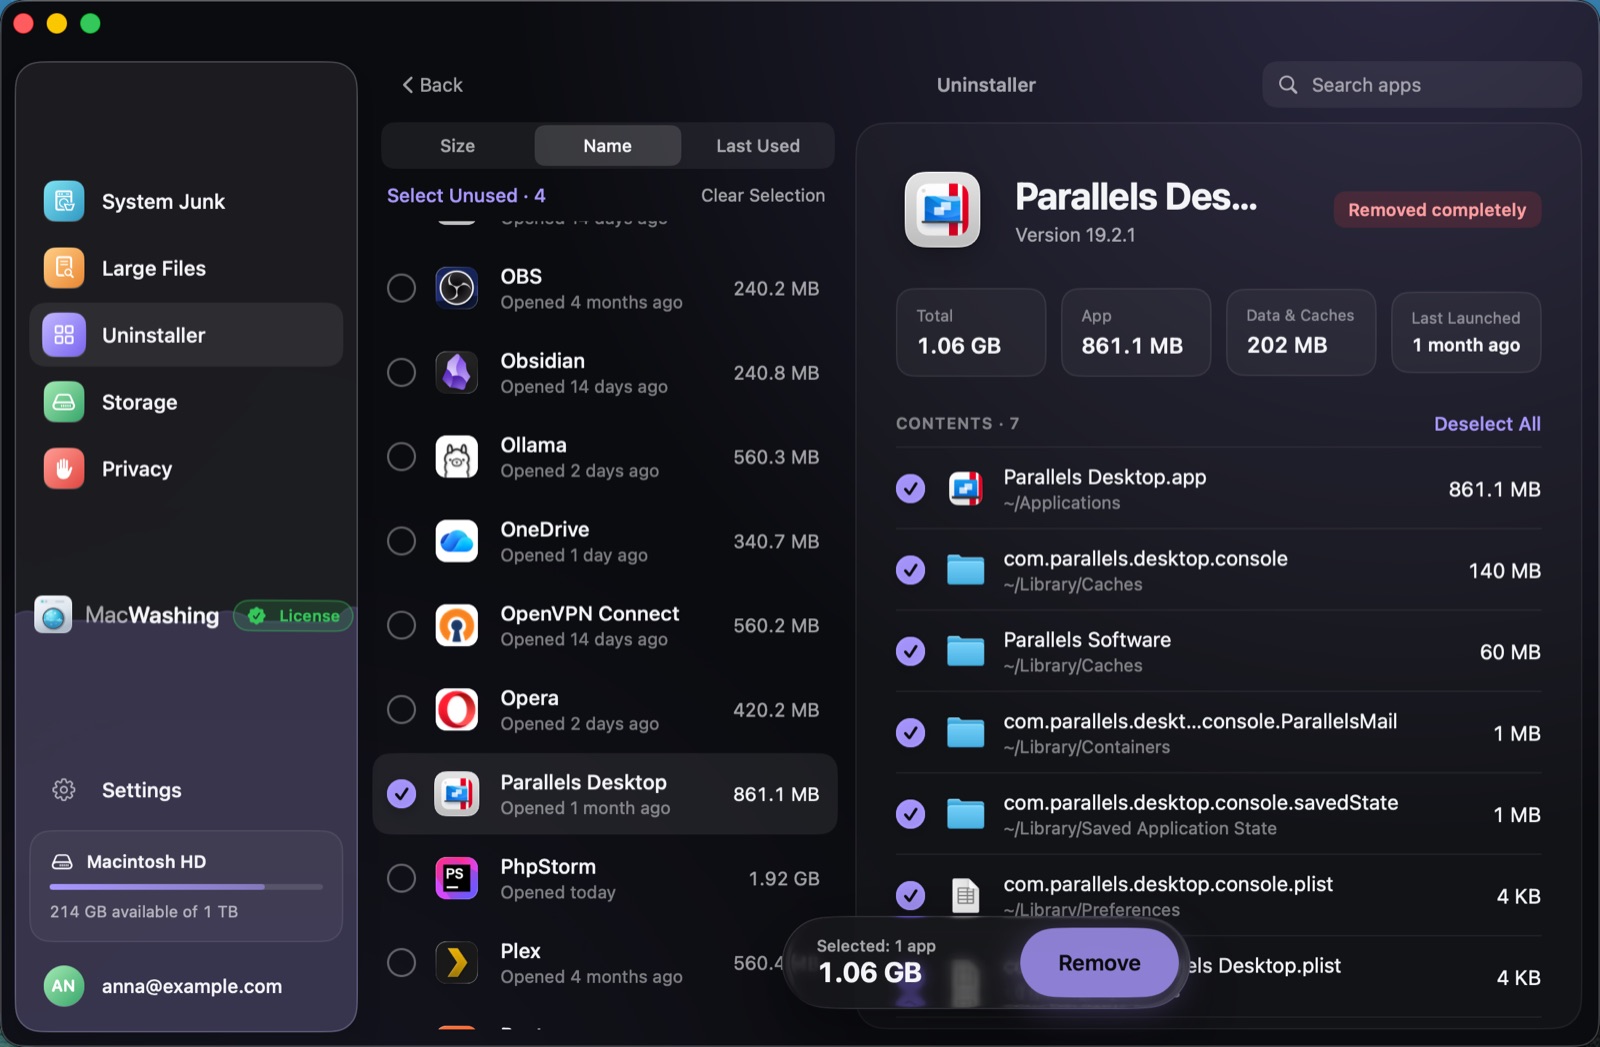This screenshot has height=1047, width=1600.
Task: Click the Search apps field
Action: (x=1421, y=85)
